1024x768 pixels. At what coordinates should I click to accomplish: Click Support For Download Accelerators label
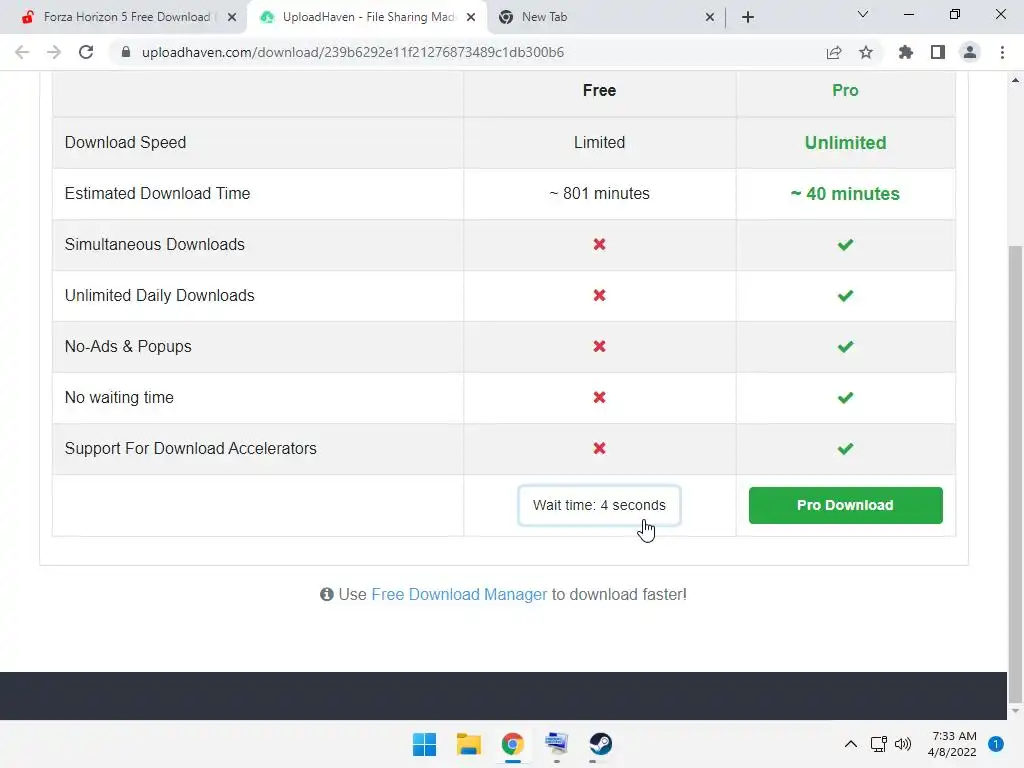(x=191, y=448)
